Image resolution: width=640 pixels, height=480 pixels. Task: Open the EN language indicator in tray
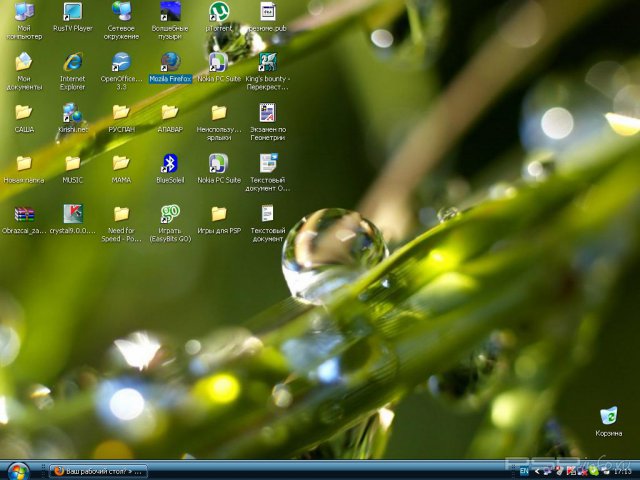click(x=524, y=471)
